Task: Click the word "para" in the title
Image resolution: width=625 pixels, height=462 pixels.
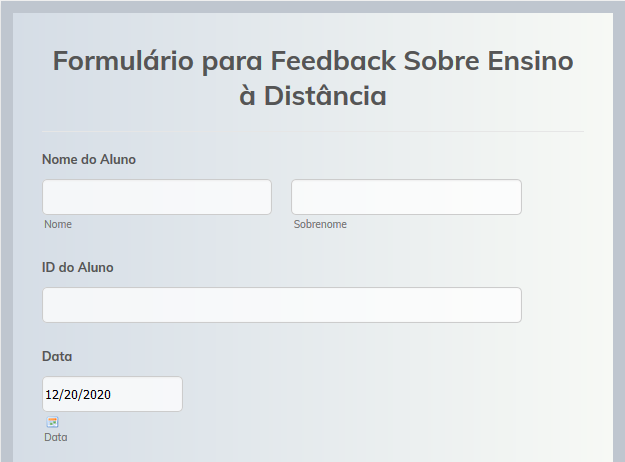Action: pyautogui.click(x=232, y=61)
